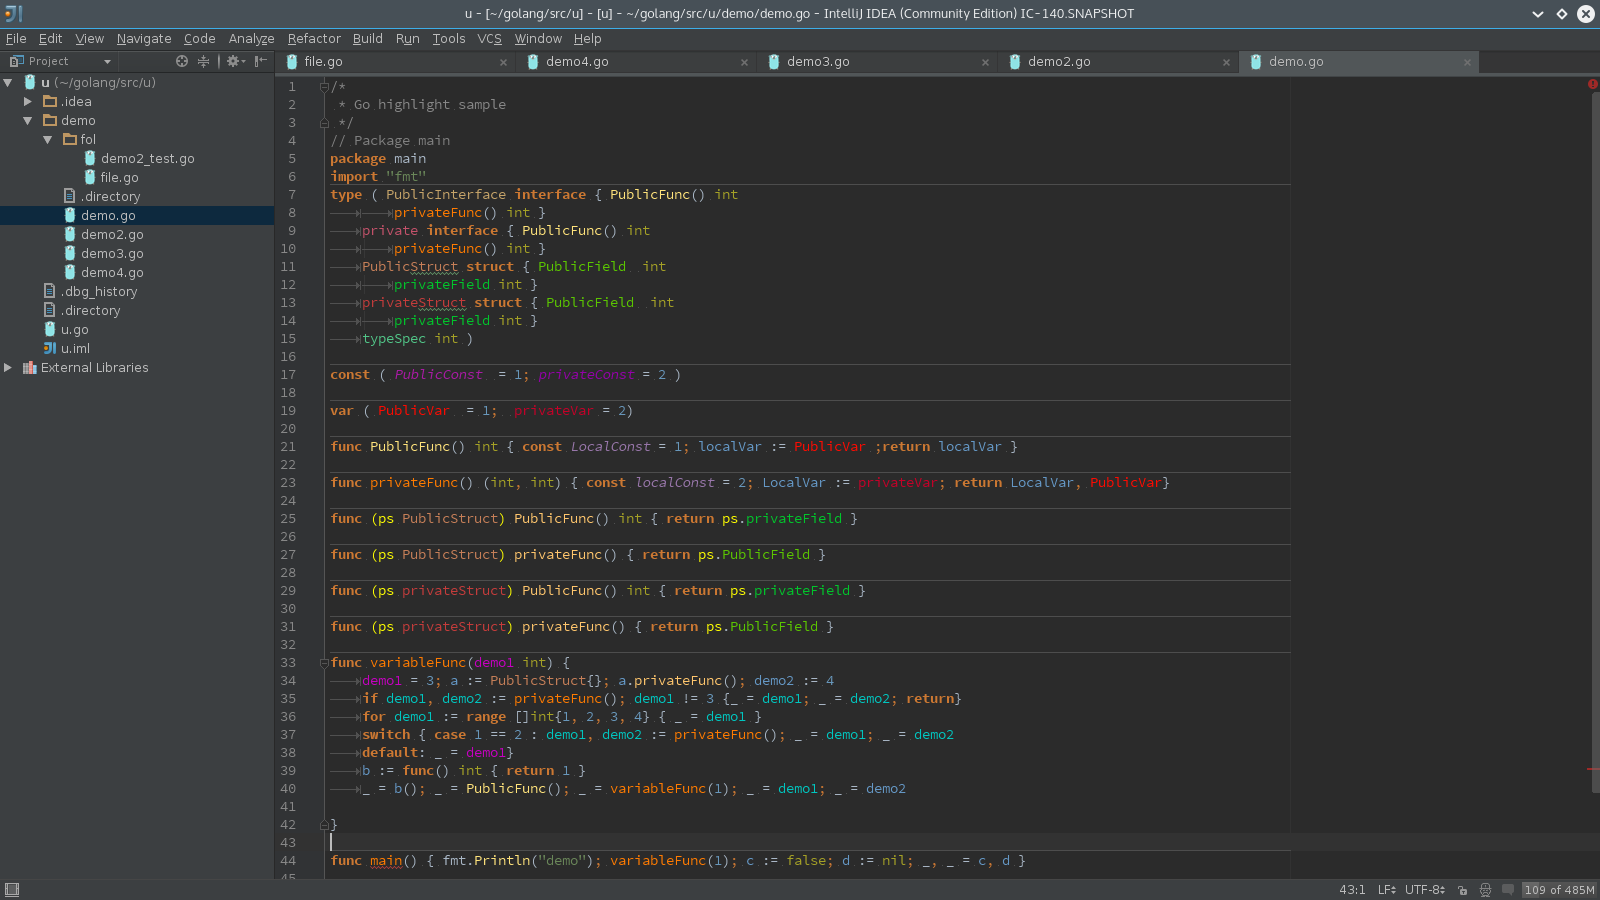Open the Hector inspection icon in status bar

1485,890
